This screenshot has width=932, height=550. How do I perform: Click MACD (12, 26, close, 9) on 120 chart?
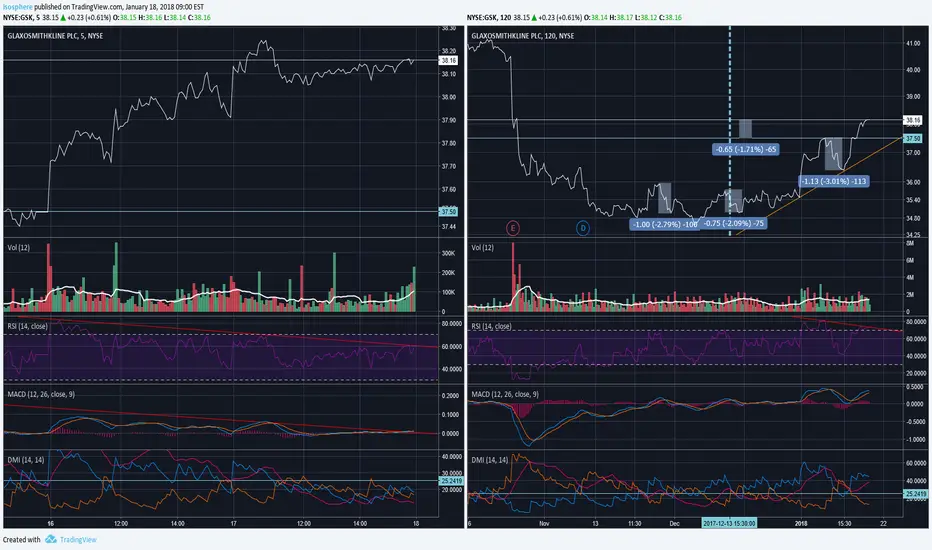[x=505, y=394]
